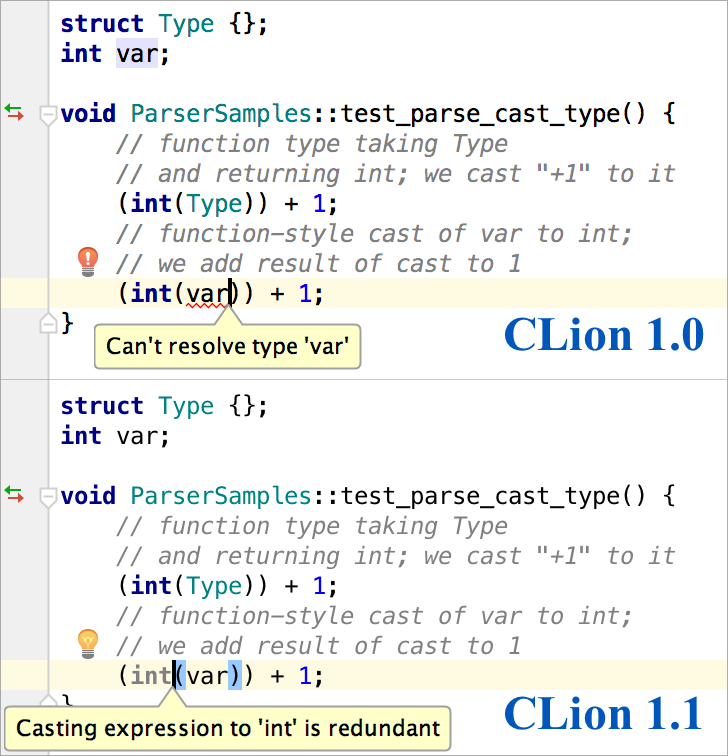This screenshot has height=756, width=728.
Task: Click 'Type' in '(int(Type)) + 1;' in CLion 1.1 pane
Action: point(214,586)
